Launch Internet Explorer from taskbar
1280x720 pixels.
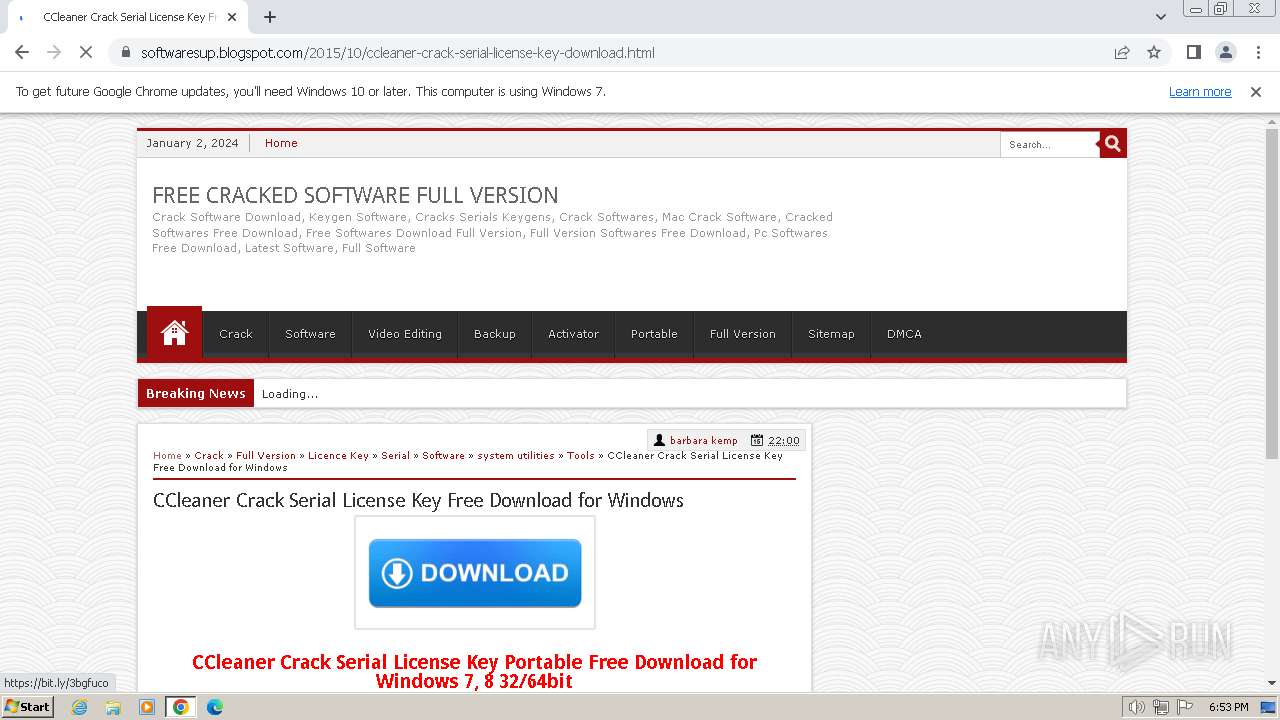point(79,707)
